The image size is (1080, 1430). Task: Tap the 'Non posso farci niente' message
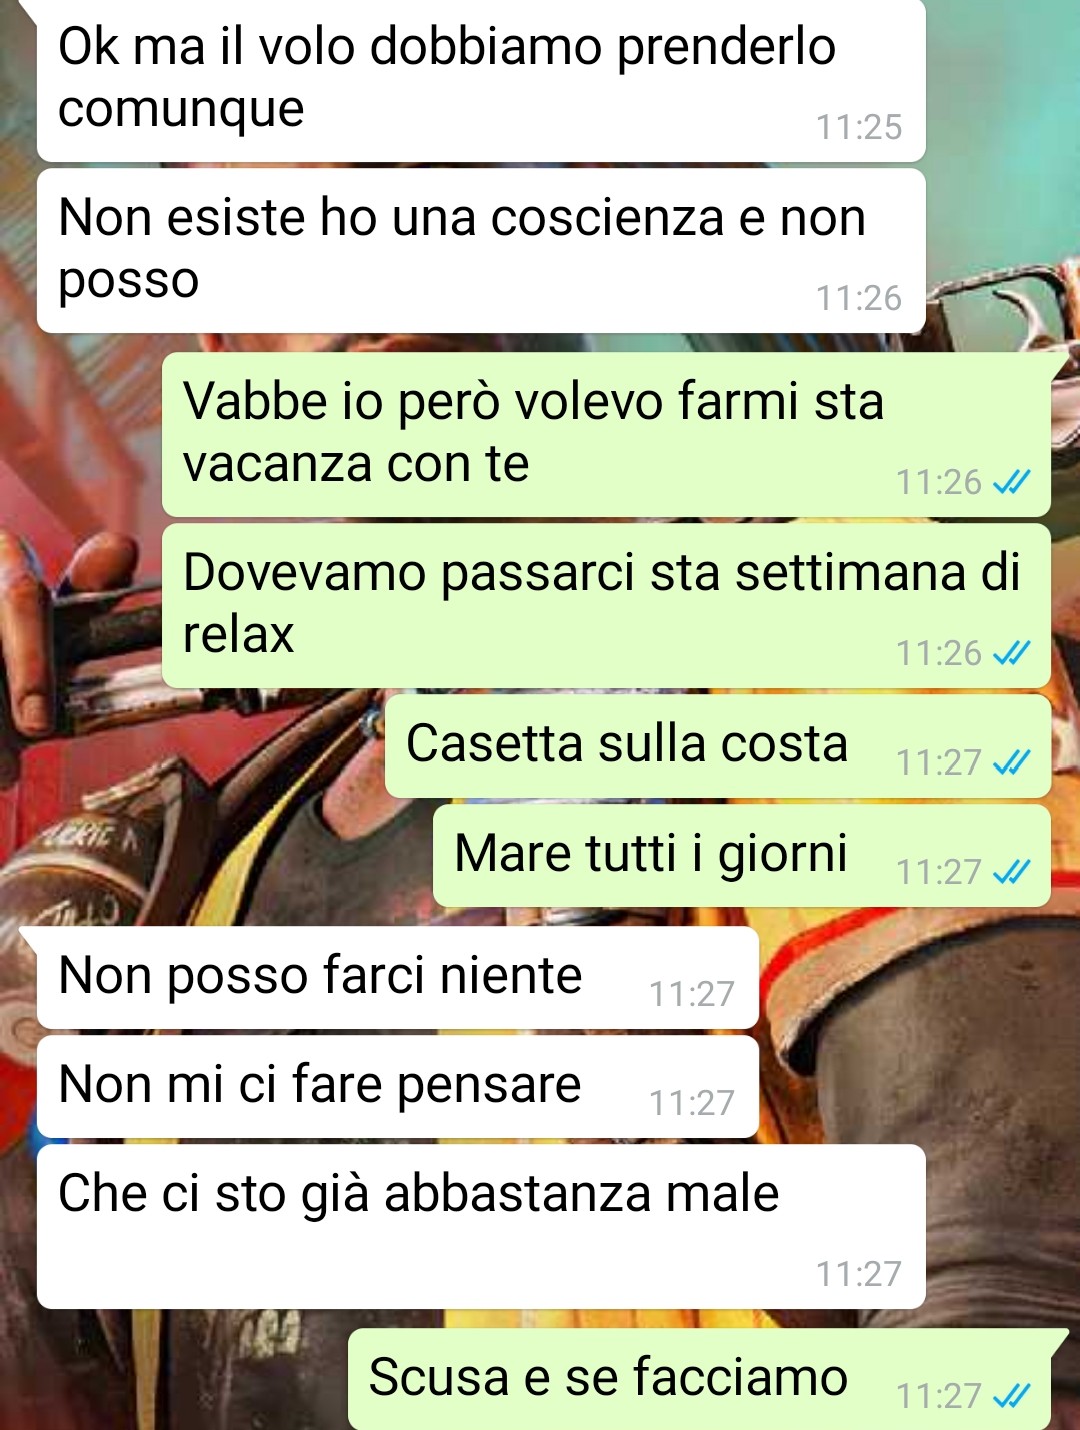point(398,978)
